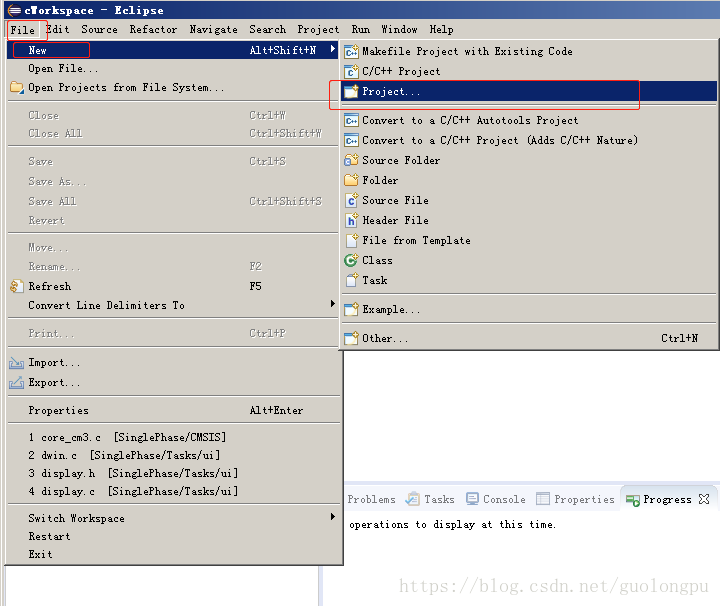Click the Convert to Autotools Project icon

(351, 120)
